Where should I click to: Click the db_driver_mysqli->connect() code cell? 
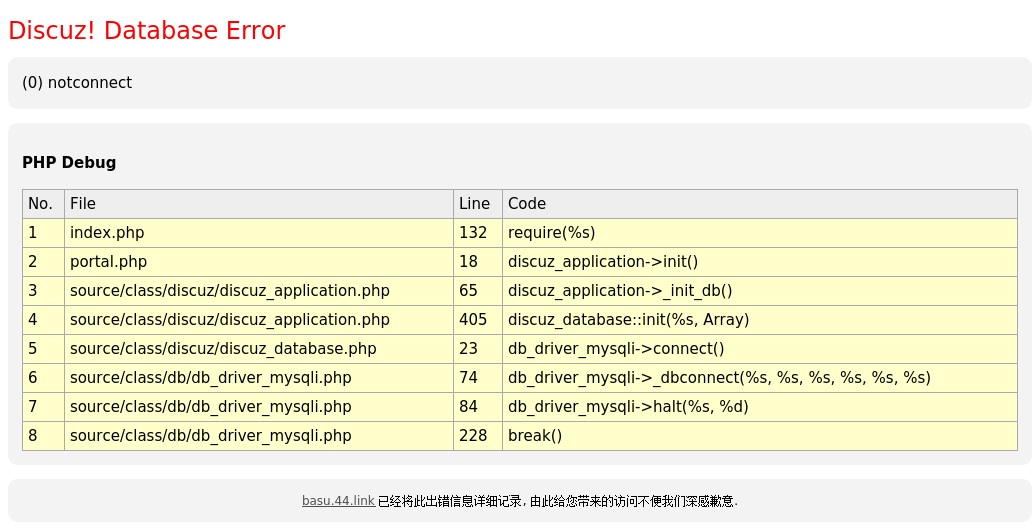pos(616,349)
